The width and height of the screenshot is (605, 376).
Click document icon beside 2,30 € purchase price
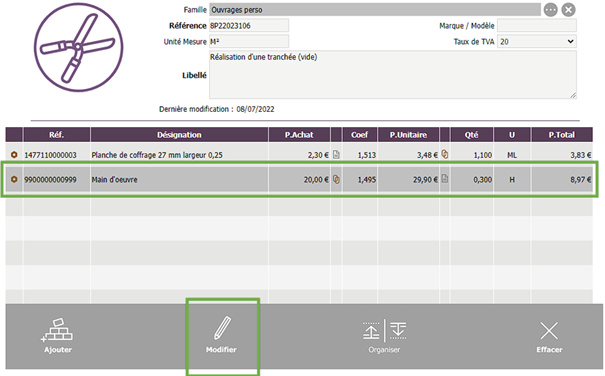pyautogui.click(x=336, y=154)
